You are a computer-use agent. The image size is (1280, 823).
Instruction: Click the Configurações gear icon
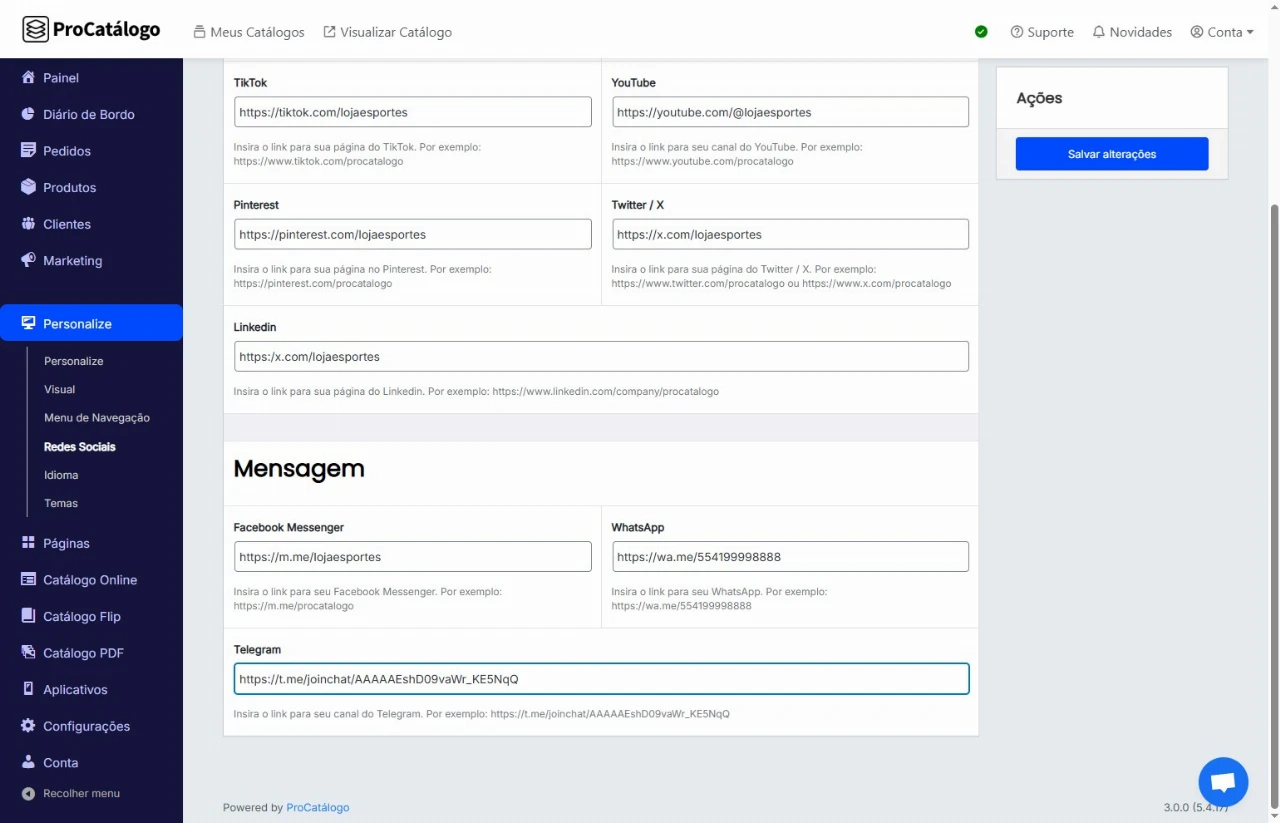[x=28, y=726]
